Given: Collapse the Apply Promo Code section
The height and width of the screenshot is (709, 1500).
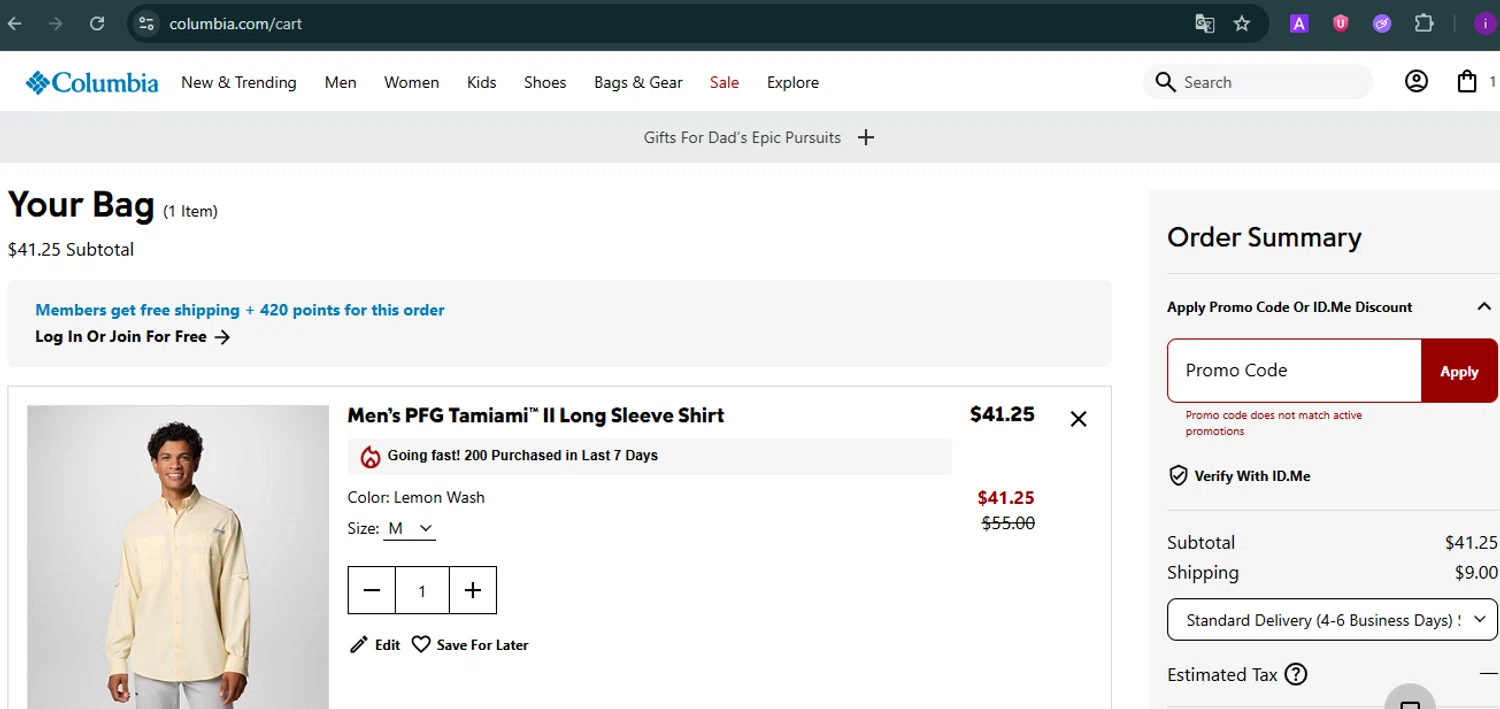Looking at the screenshot, I should (1484, 307).
